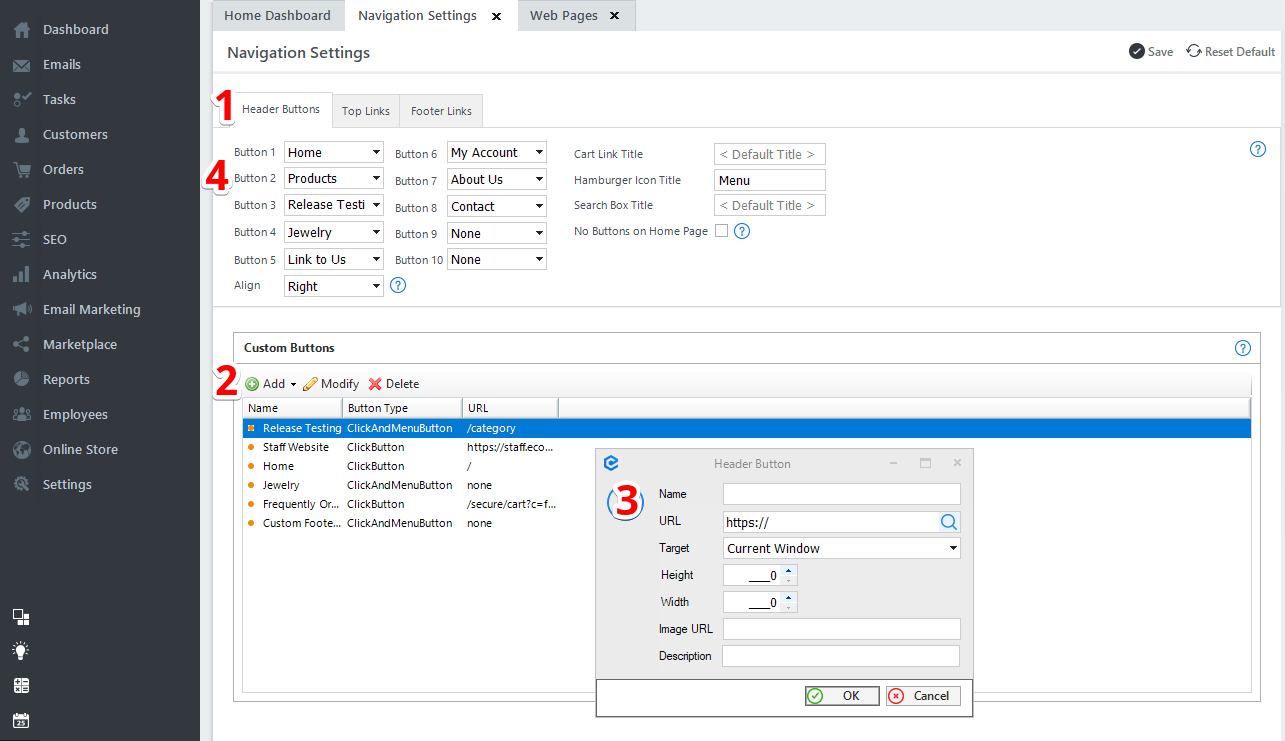Image resolution: width=1285 pixels, height=741 pixels.
Task: Select the Analytics bar chart icon
Action: tap(22, 275)
